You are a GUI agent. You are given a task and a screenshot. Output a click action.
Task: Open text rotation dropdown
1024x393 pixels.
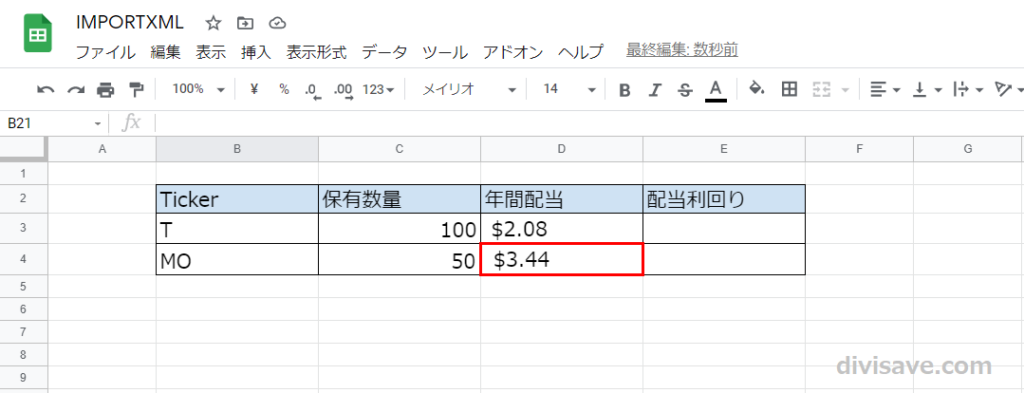coord(1008,89)
